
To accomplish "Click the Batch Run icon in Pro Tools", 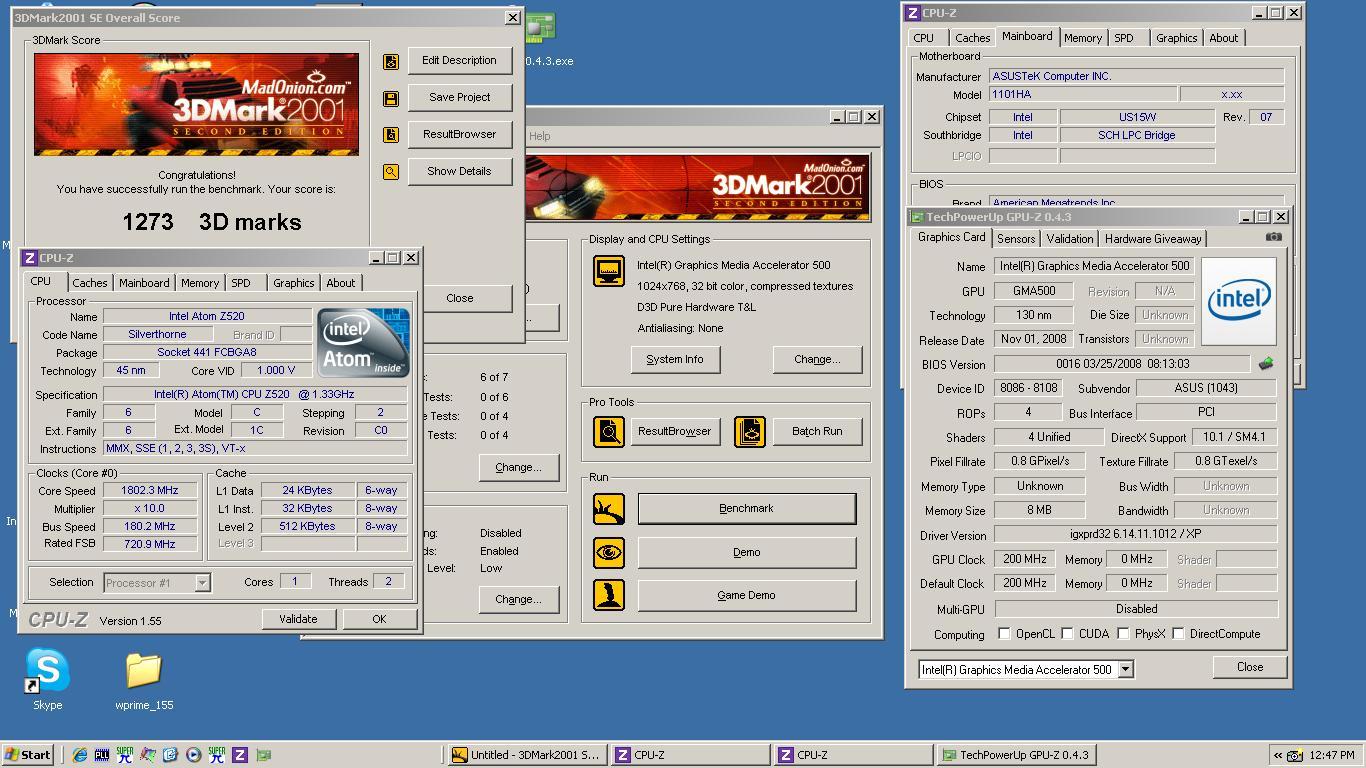I will [x=749, y=432].
